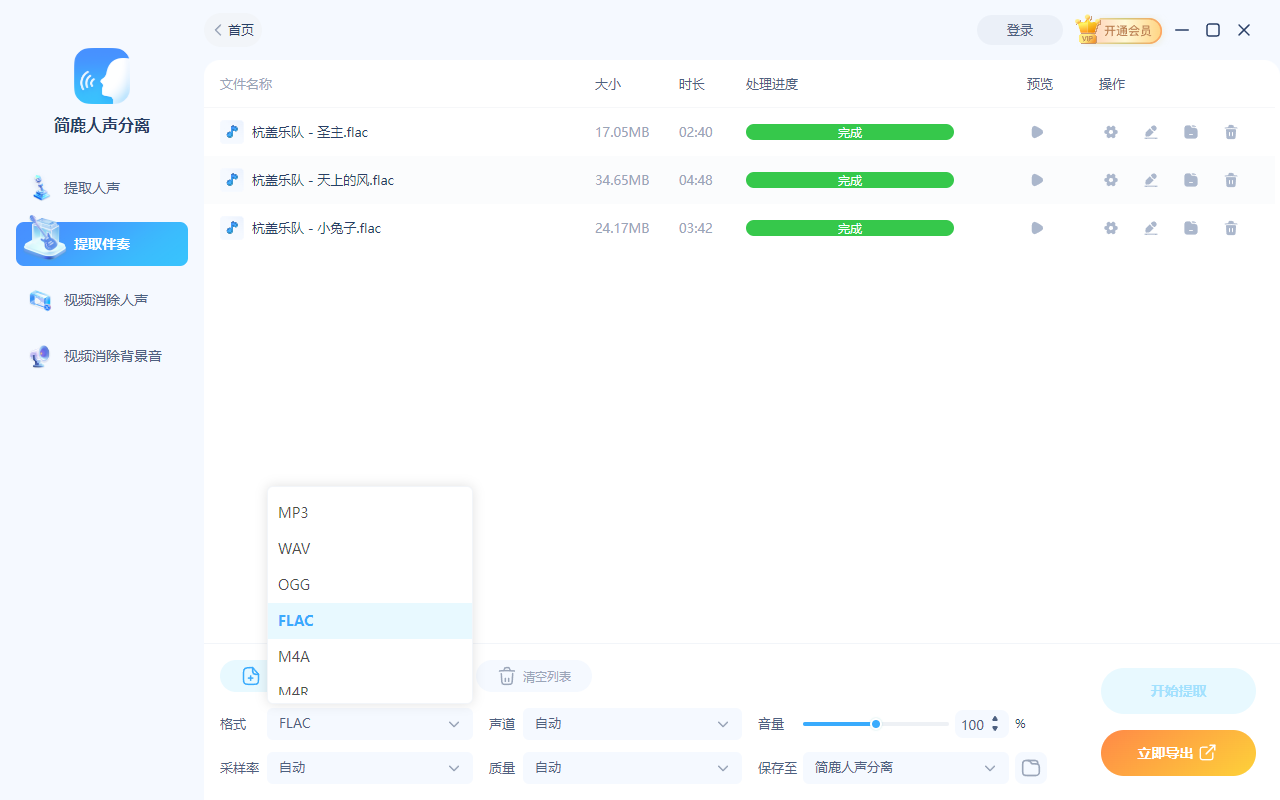The height and width of the screenshot is (800, 1280).
Task: Switch to 提取人声 sidebar tab
Action: click(x=102, y=188)
